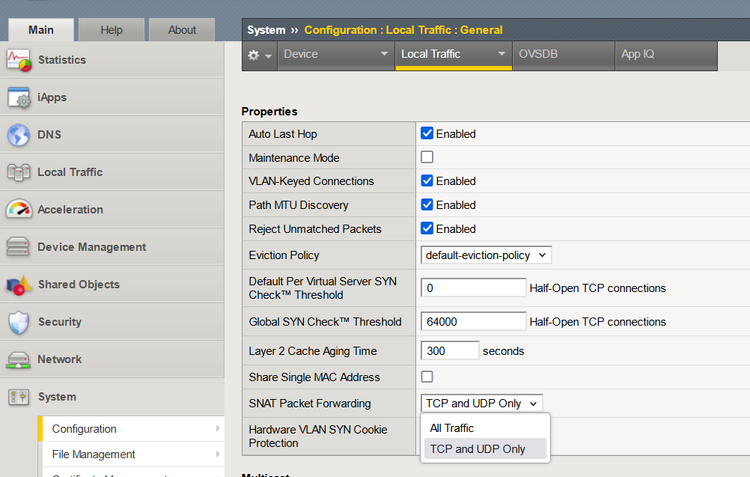Image resolution: width=750 pixels, height=477 pixels.
Task: Click the Acceleration gauge icon
Action: pyautogui.click(x=19, y=210)
